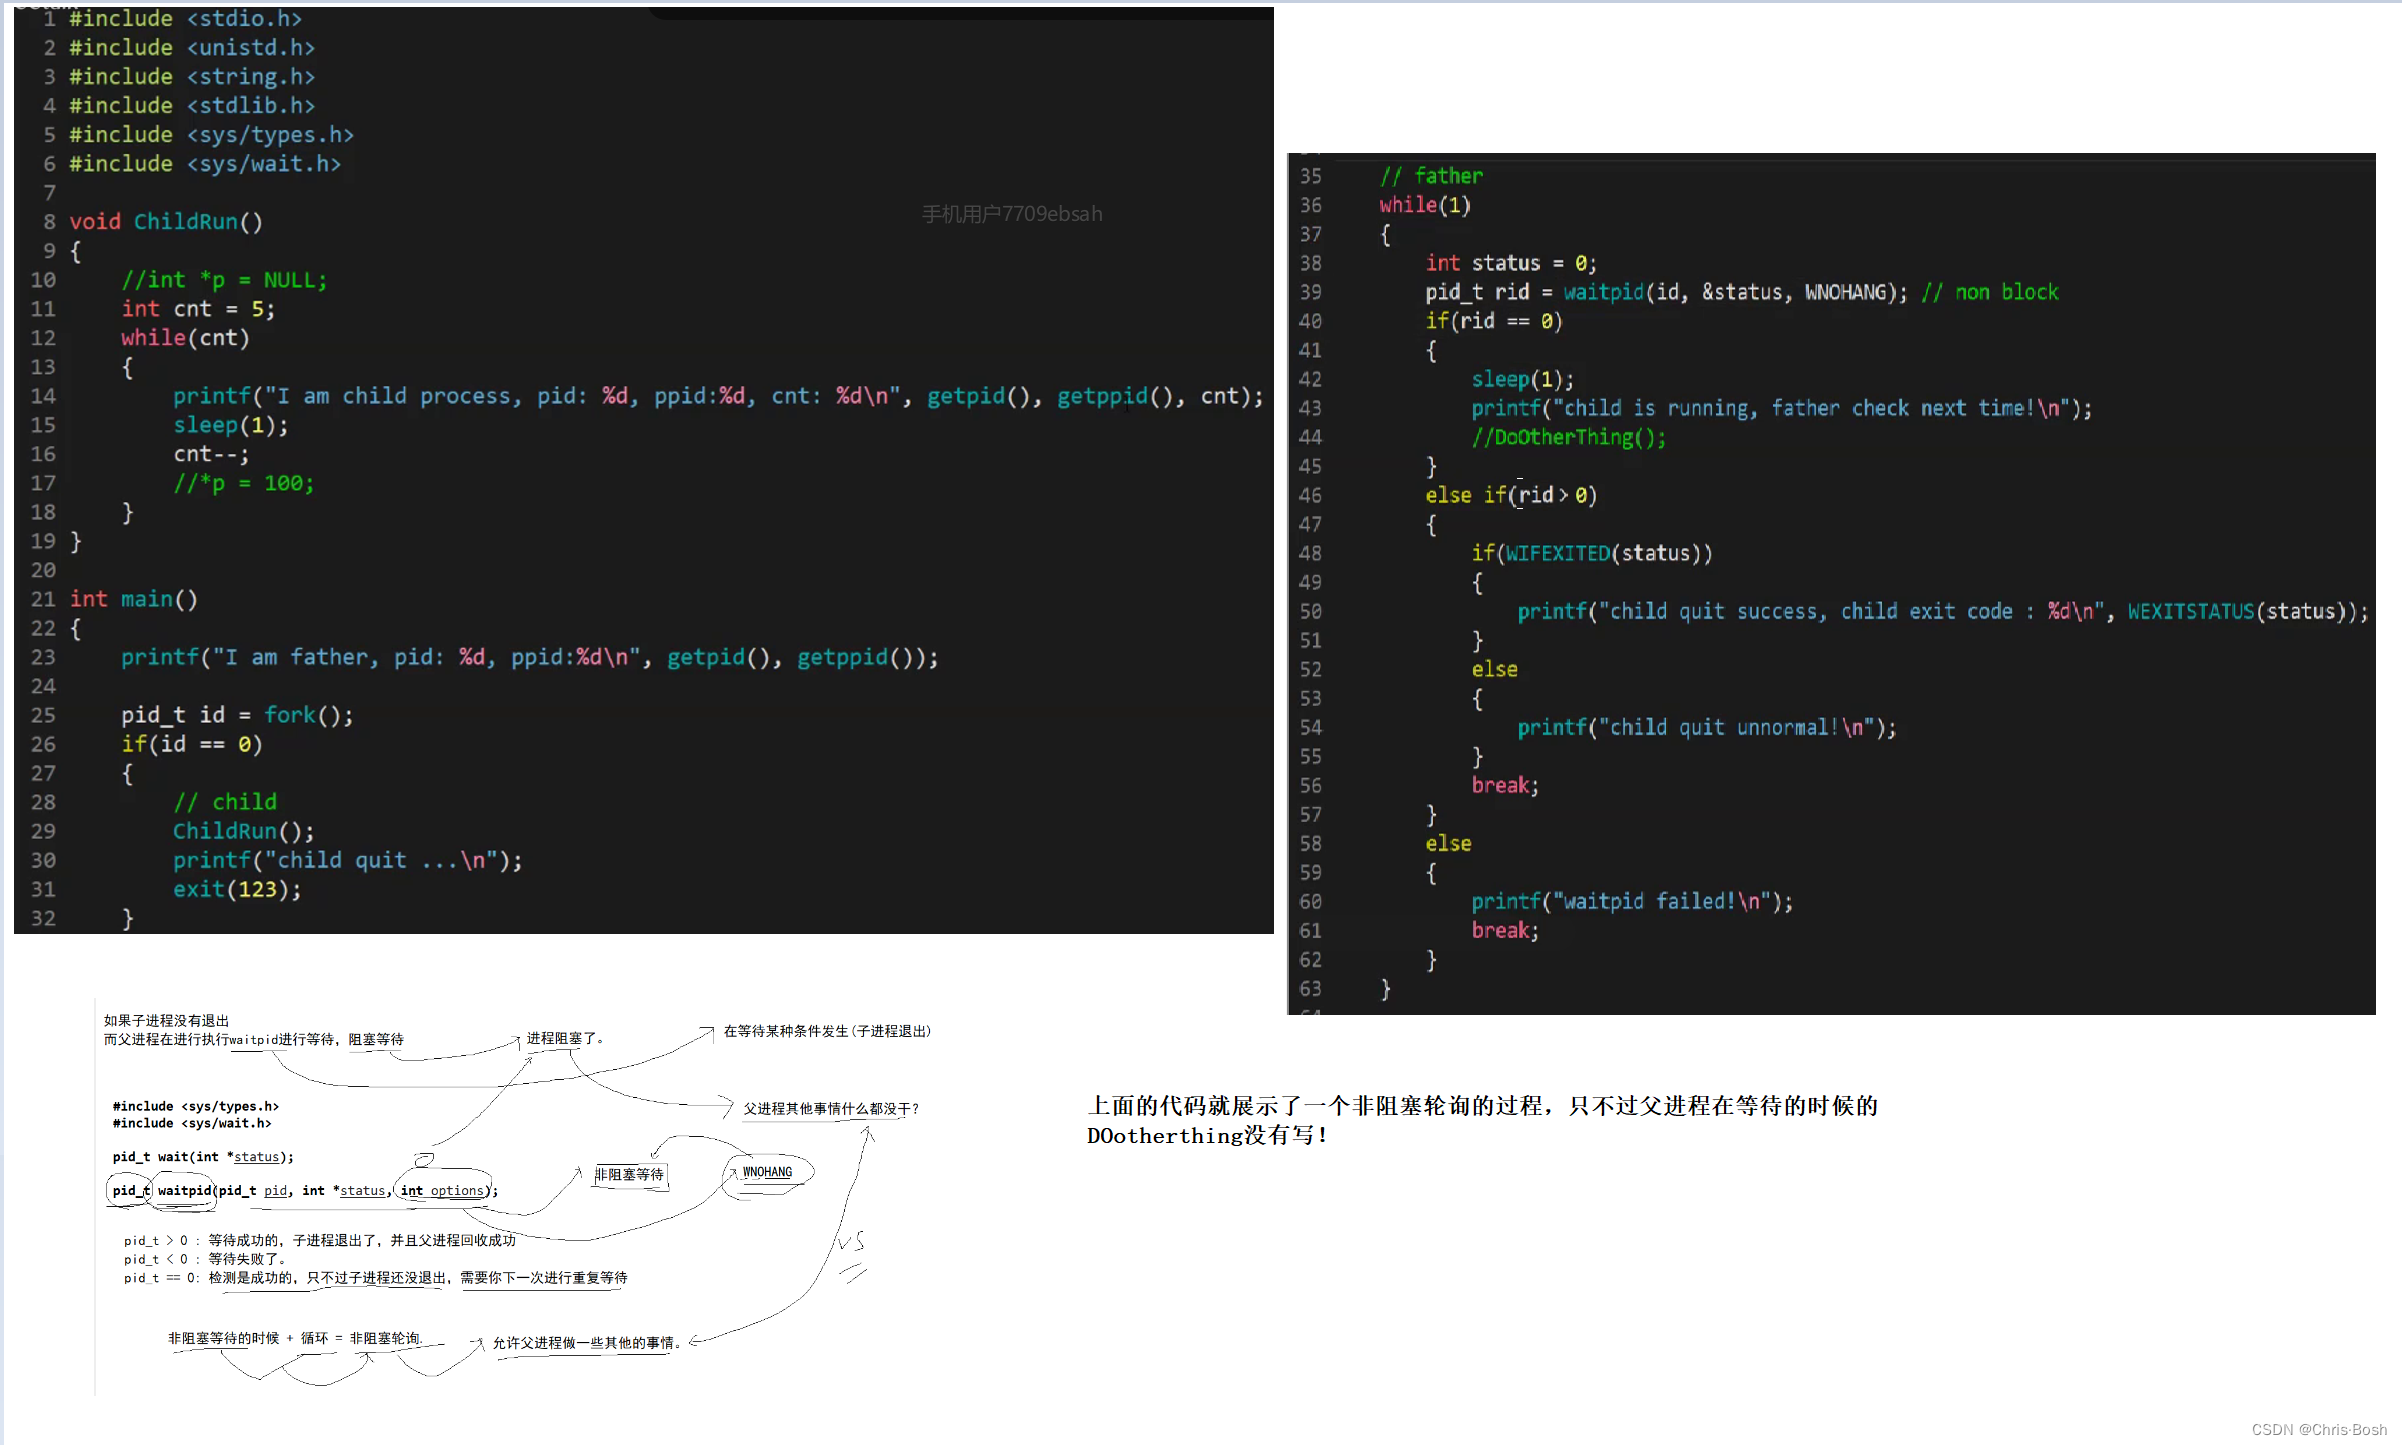Image resolution: width=2402 pixels, height=1445 pixels.
Task: Click "#include <string.h>" on line 3
Action: pos(191,77)
